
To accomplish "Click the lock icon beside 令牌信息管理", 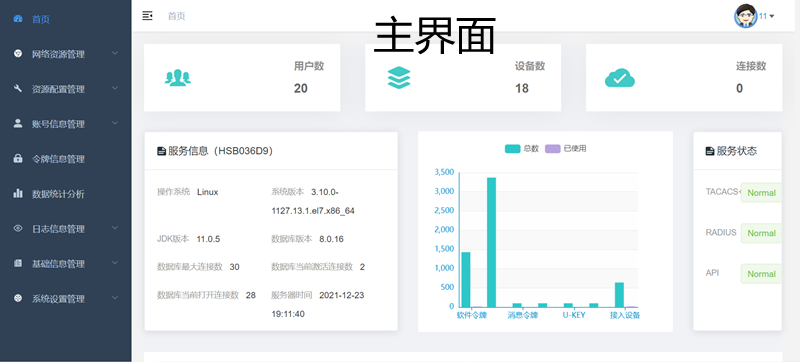I will click(x=18, y=159).
